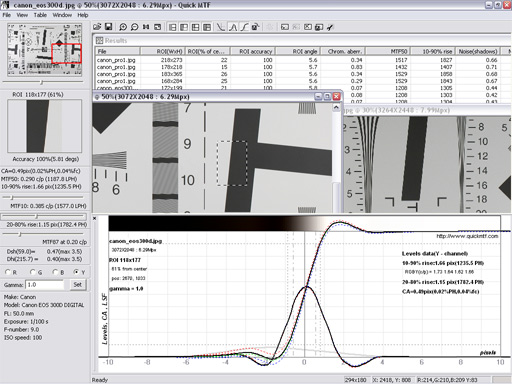512x384 pixels.
Task: Click the stacked windows icon
Action: point(319,27)
